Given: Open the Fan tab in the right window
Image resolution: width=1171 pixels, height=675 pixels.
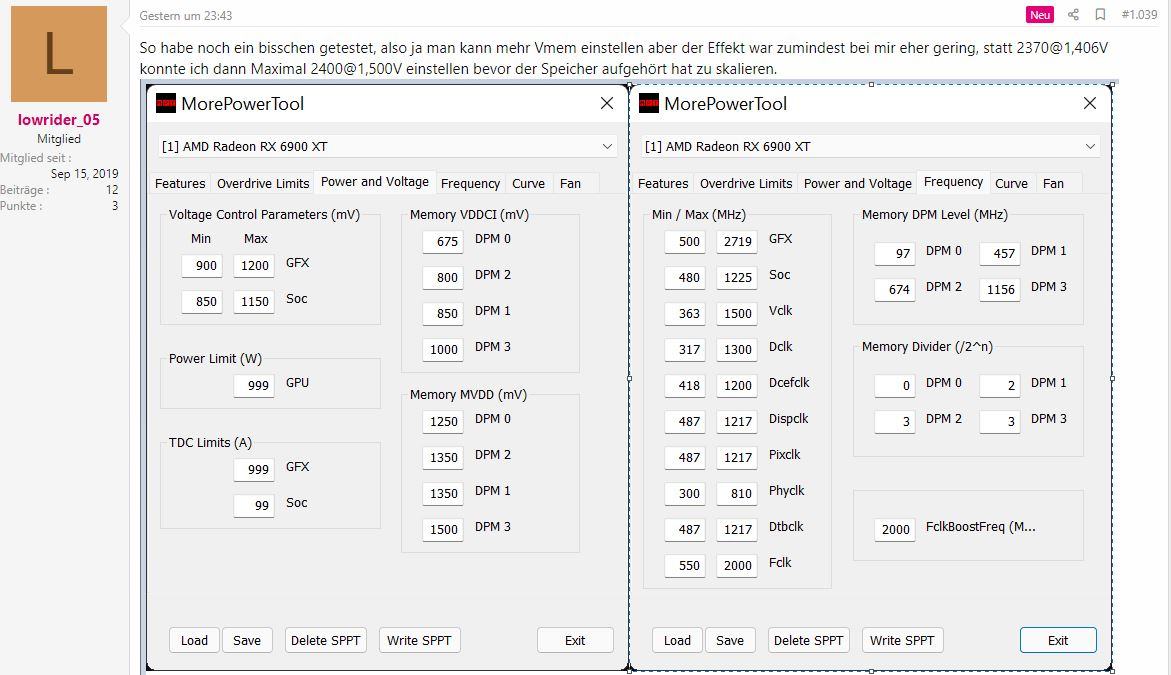Looking at the screenshot, I should click(x=1053, y=184).
